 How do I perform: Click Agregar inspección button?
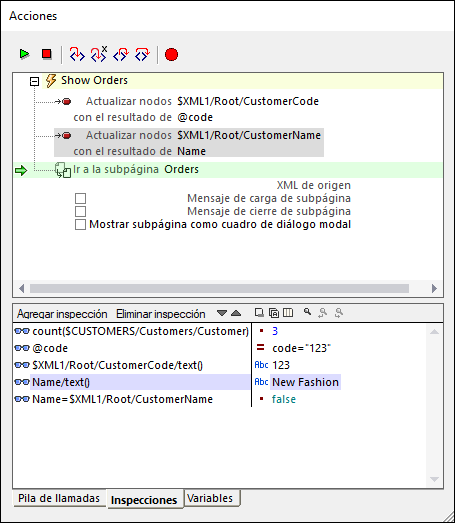[x=62, y=314]
